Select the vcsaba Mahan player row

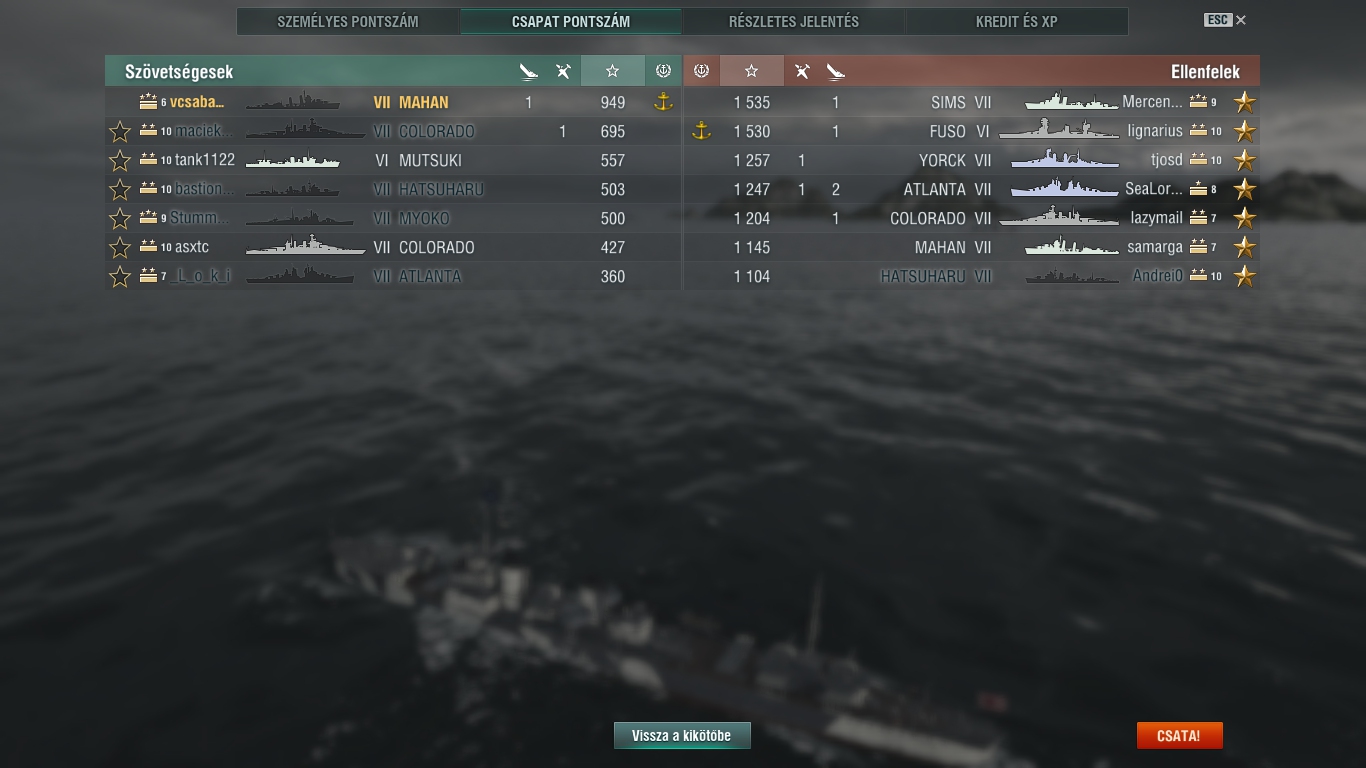[x=393, y=102]
